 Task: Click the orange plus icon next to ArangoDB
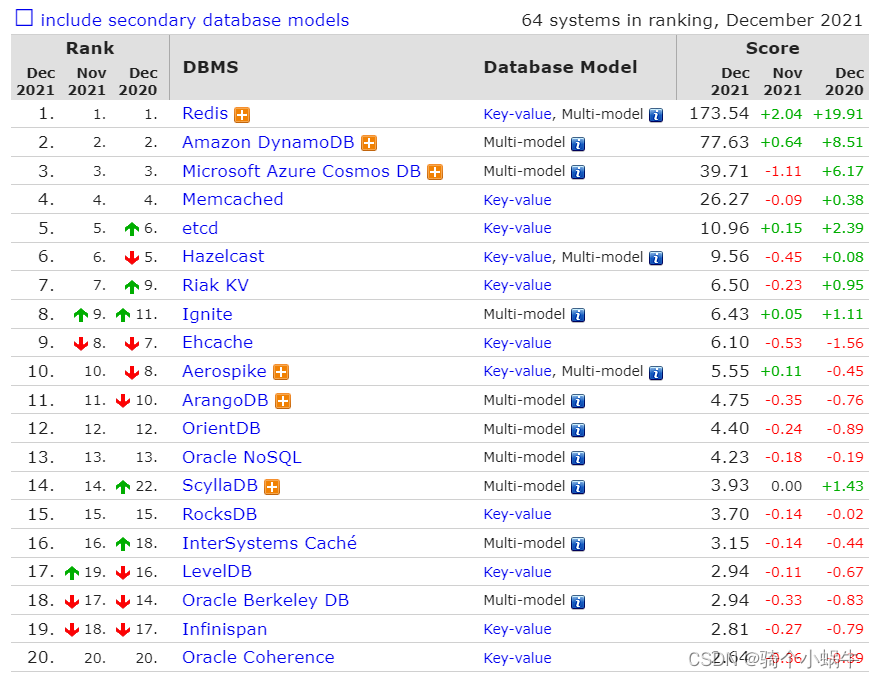click(x=283, y=401)
